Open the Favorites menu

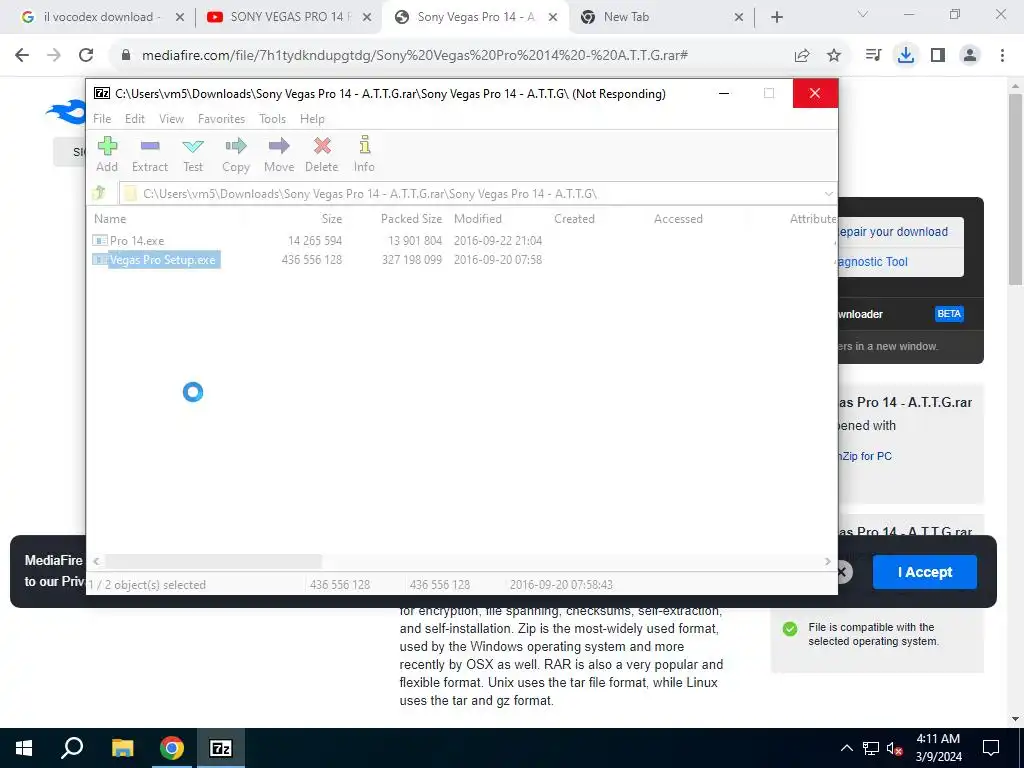(221, 119)
